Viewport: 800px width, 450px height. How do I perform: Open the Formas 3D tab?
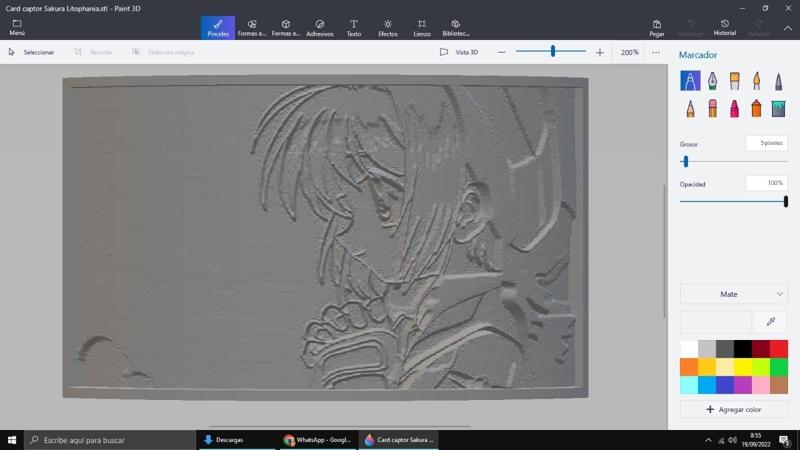[286, 28]
